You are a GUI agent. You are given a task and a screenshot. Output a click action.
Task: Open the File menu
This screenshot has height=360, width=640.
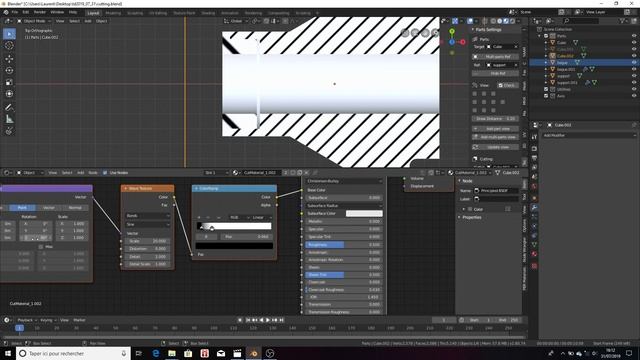coord(15,12)
